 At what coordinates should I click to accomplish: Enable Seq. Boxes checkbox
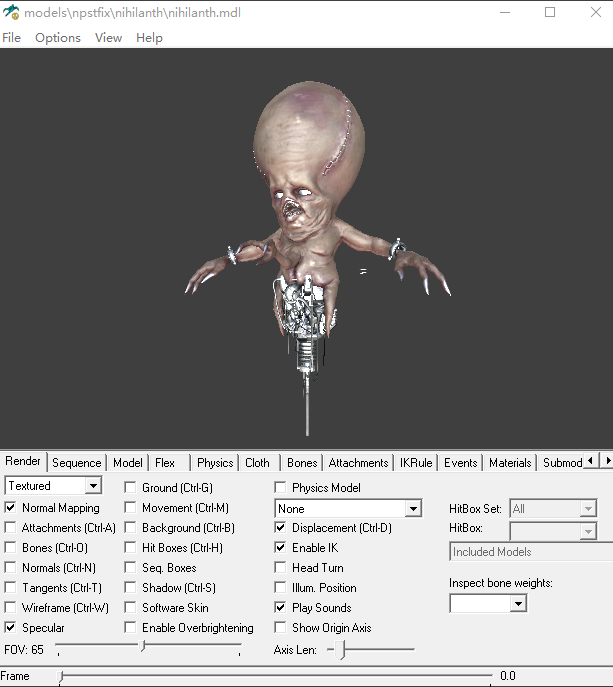click(x=130, y=567)
